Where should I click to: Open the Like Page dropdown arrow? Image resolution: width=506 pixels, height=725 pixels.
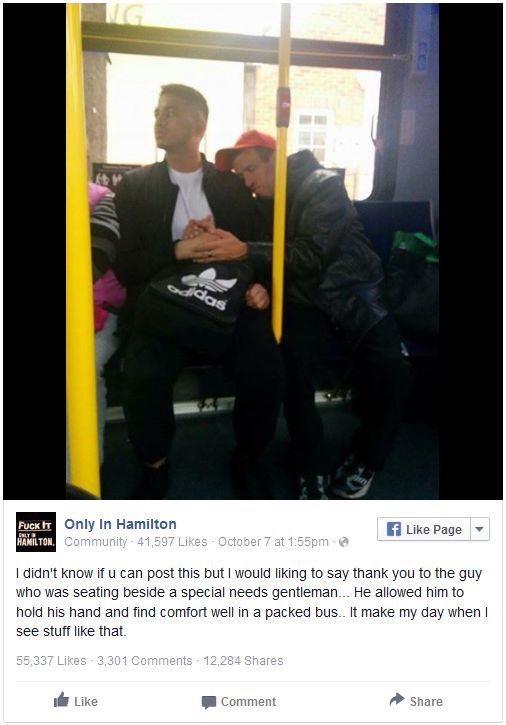(x=480, y=529)
